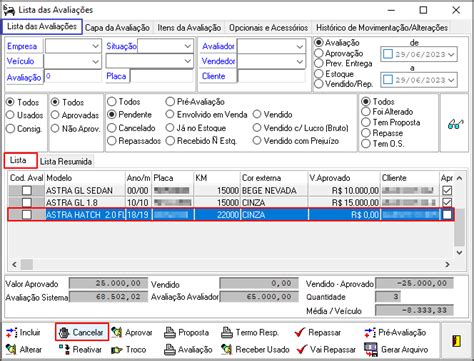Click the Termo Resp. printer icon
The height and width of the screenshot is (361, 474).
click(227, 332)
